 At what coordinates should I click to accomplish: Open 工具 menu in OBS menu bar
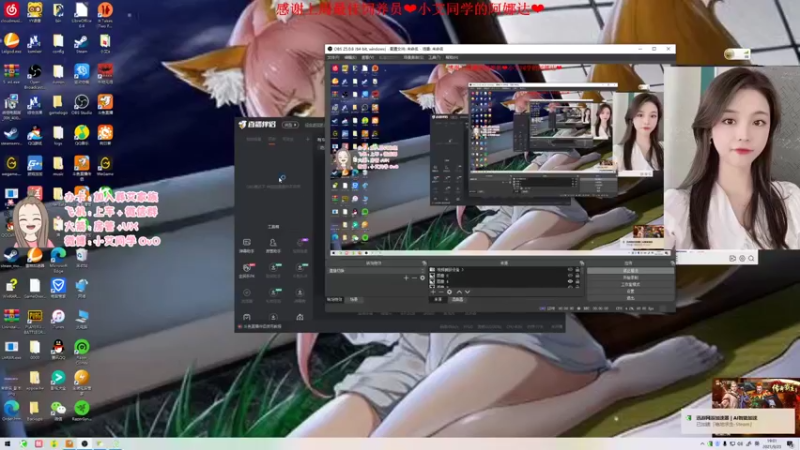point(434,58)
